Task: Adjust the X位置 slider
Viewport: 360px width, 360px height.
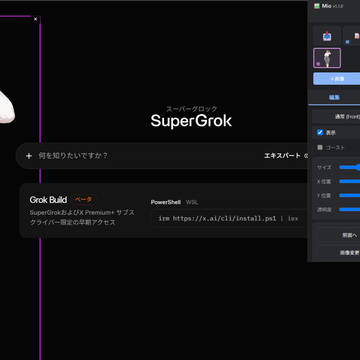Action: coord(350,182)
